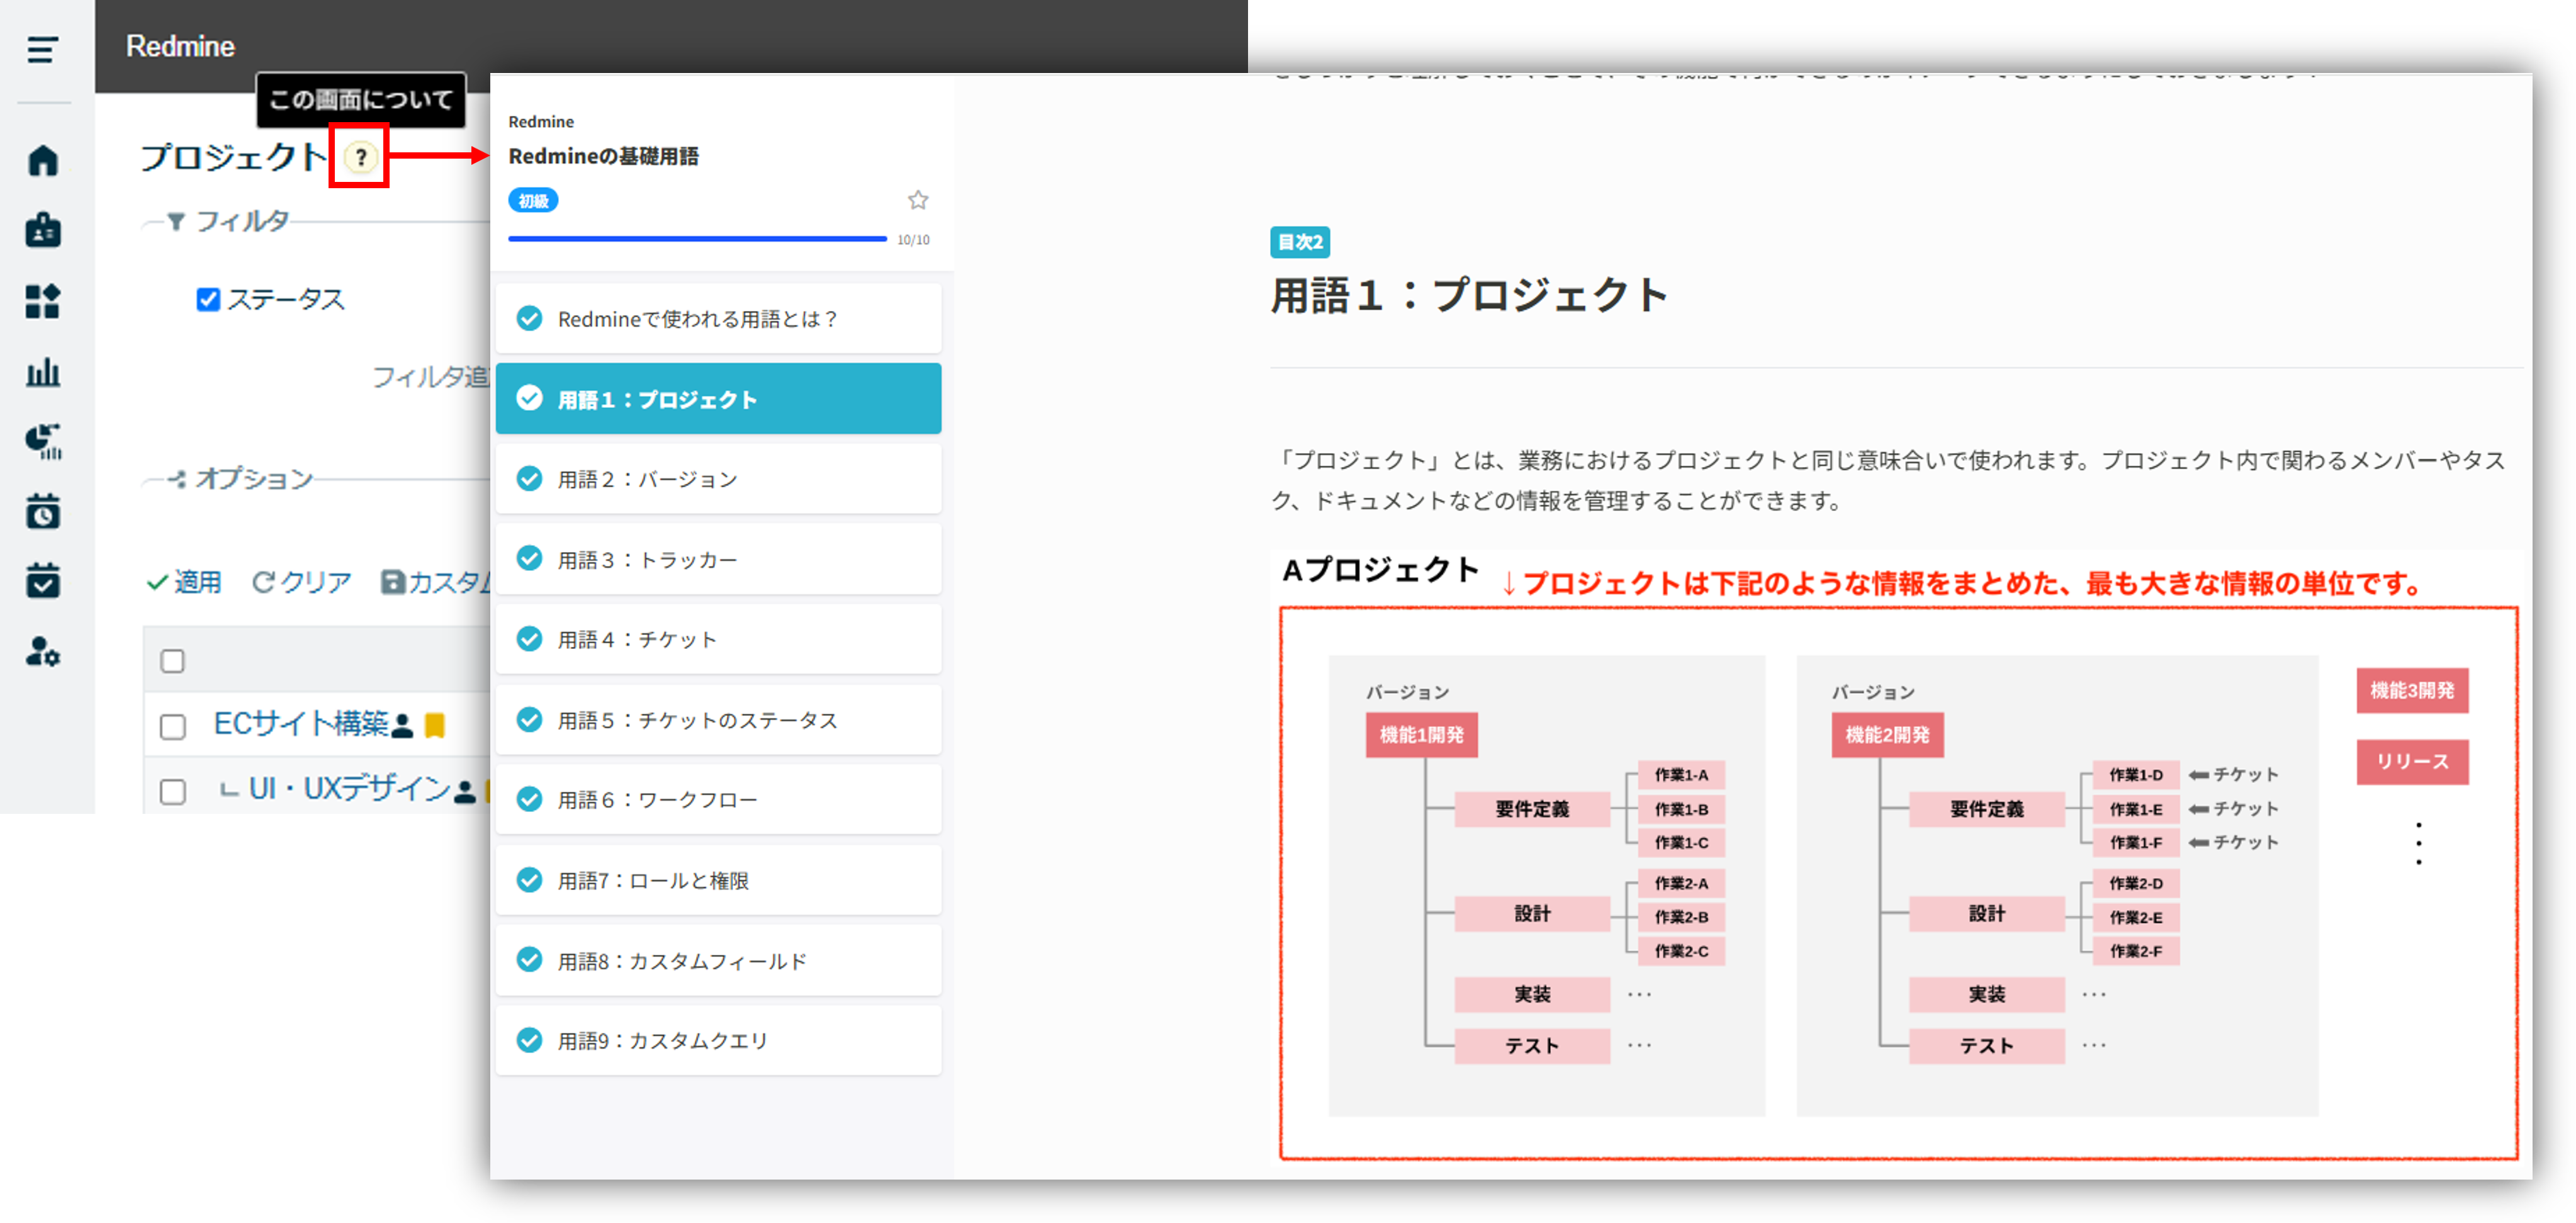Expand the オプション section

click(x=252, y=479)
